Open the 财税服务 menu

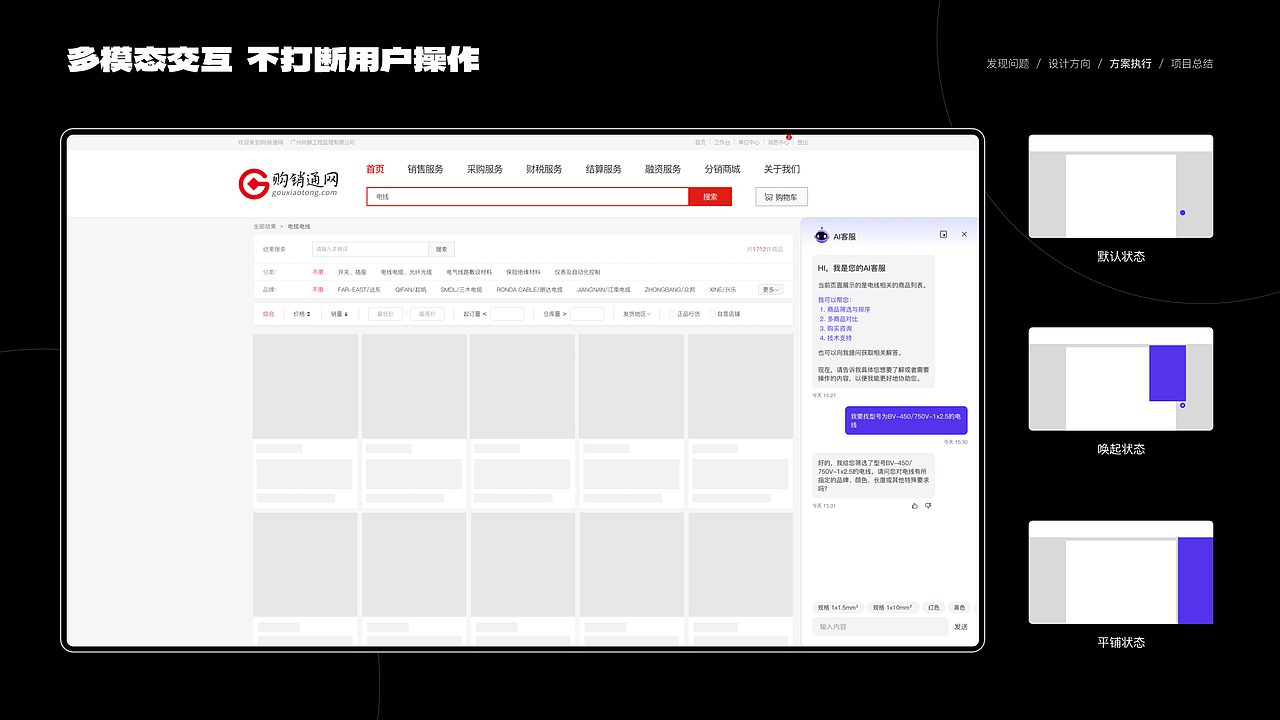(x=544, y=169)
